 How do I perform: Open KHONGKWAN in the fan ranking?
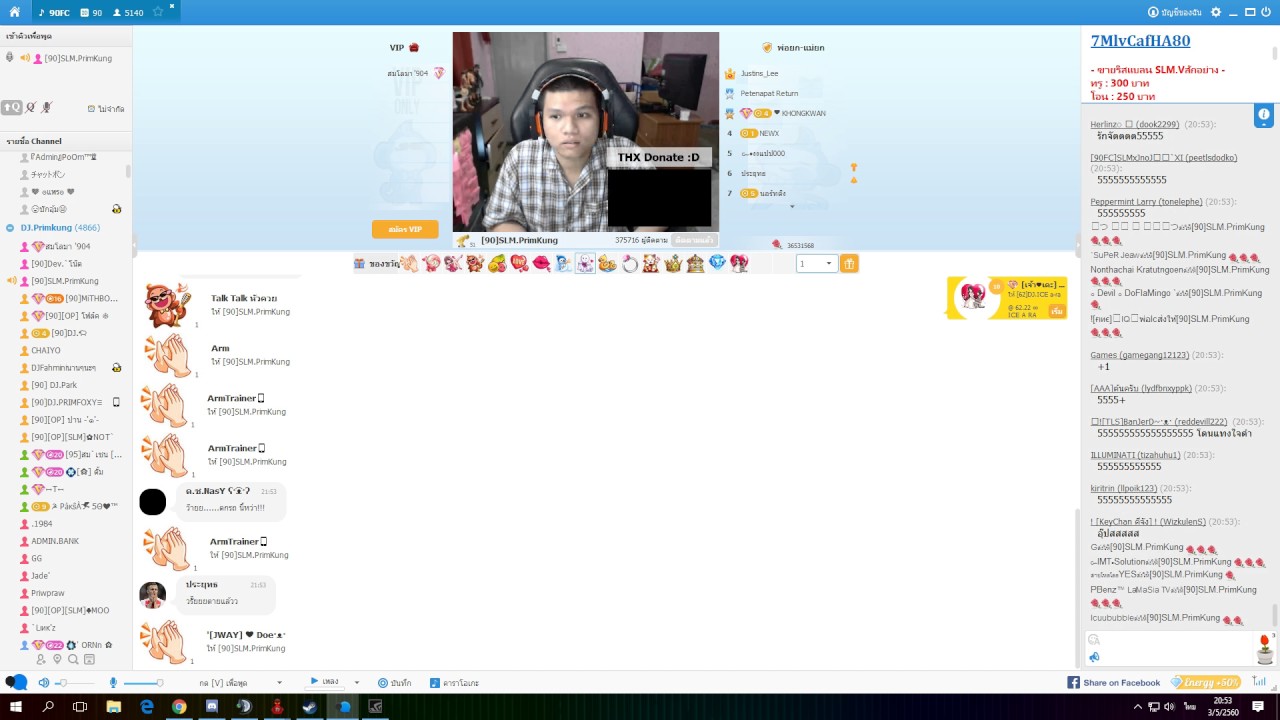[803, 113]
